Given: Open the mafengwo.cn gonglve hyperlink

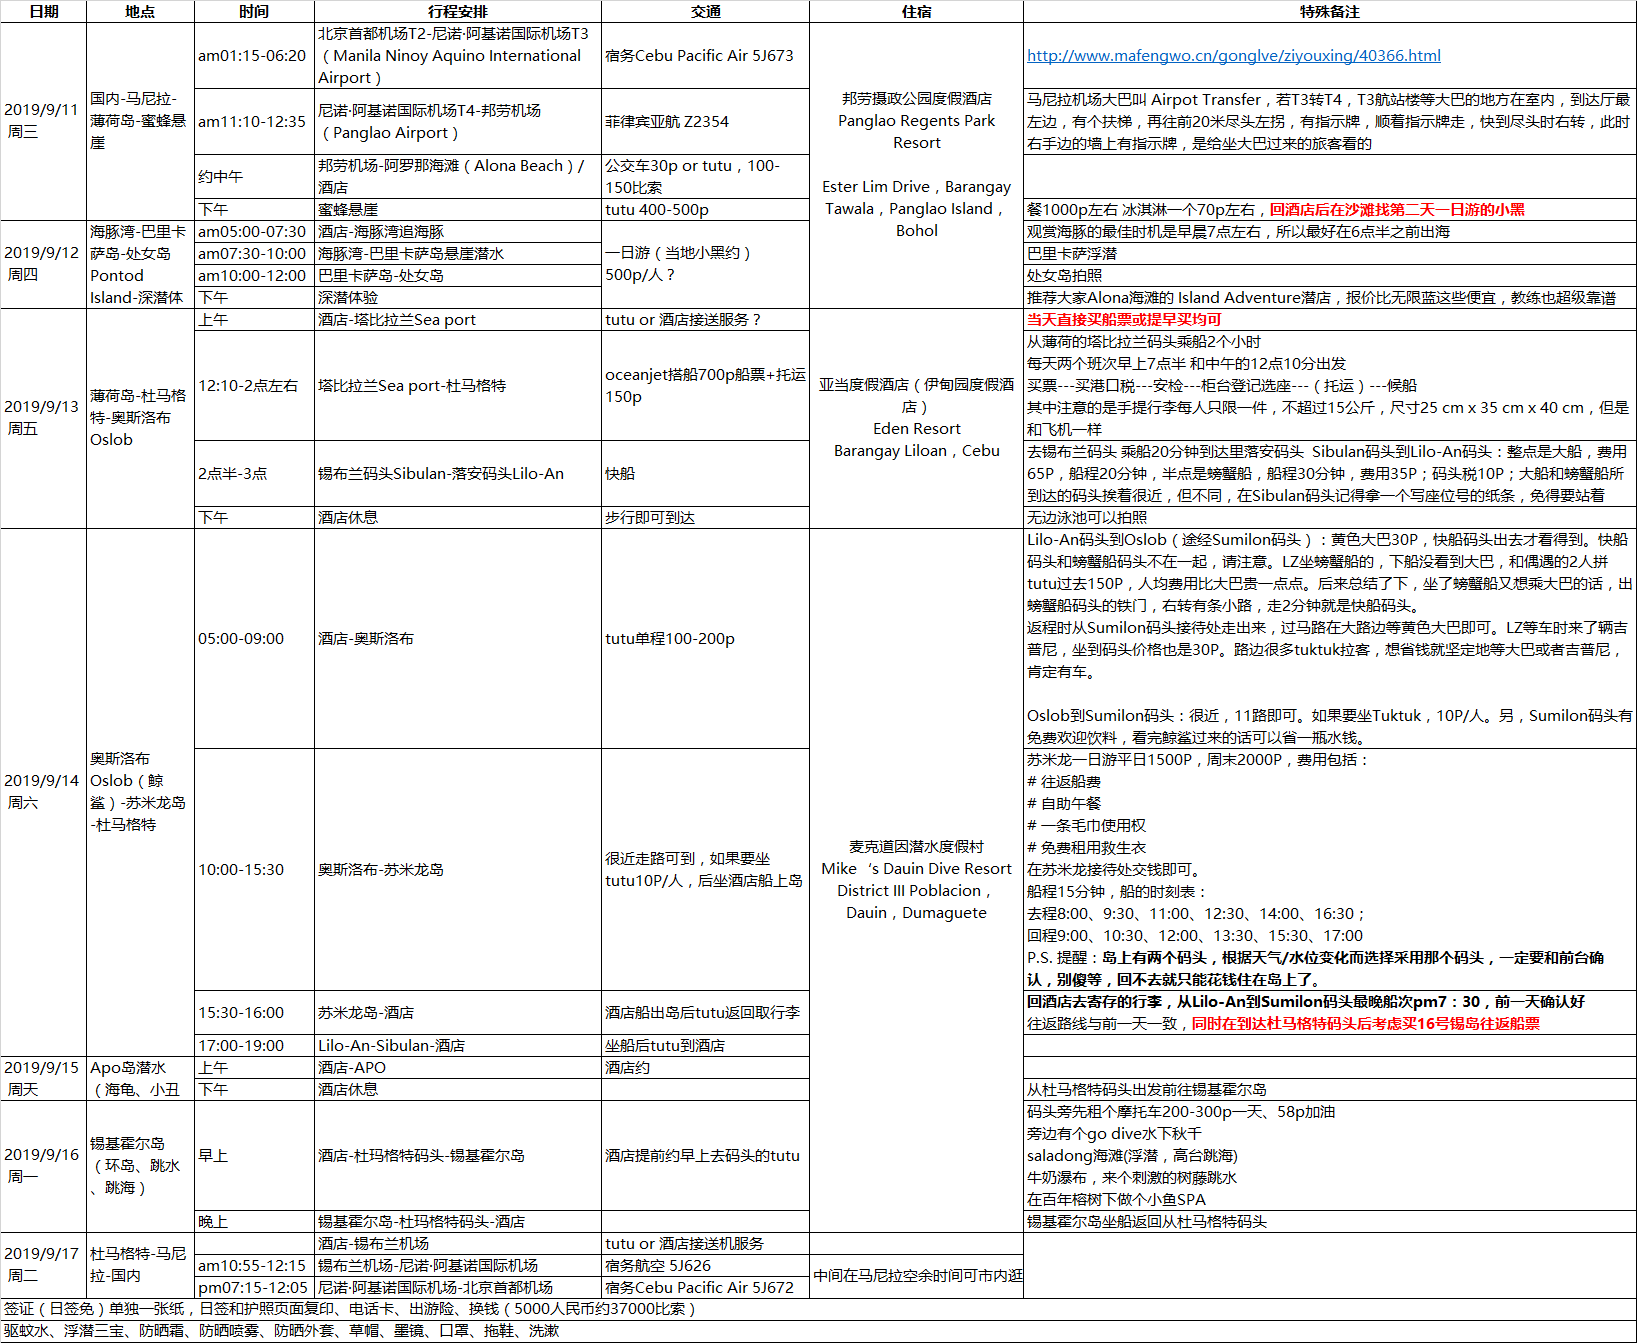Looking at the screenshot, I should click(1233, 56).
